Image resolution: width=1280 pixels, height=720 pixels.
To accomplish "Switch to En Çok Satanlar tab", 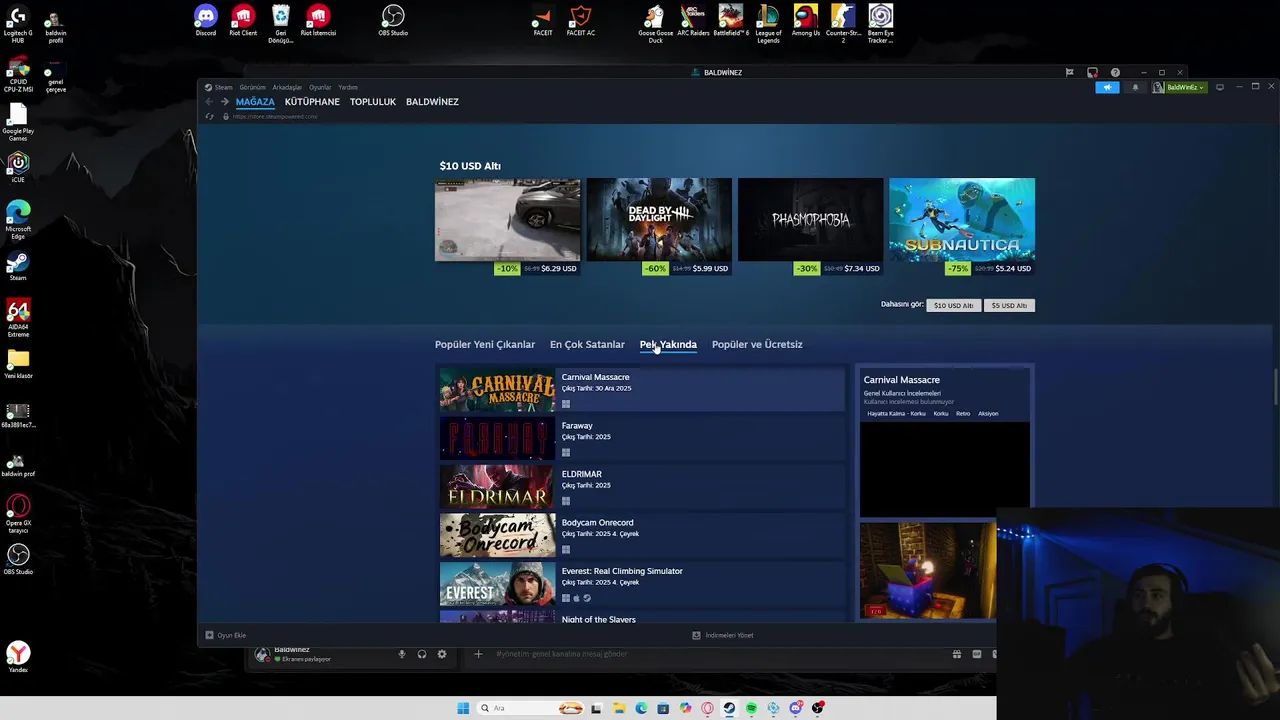I will click(x=587, y=344).
